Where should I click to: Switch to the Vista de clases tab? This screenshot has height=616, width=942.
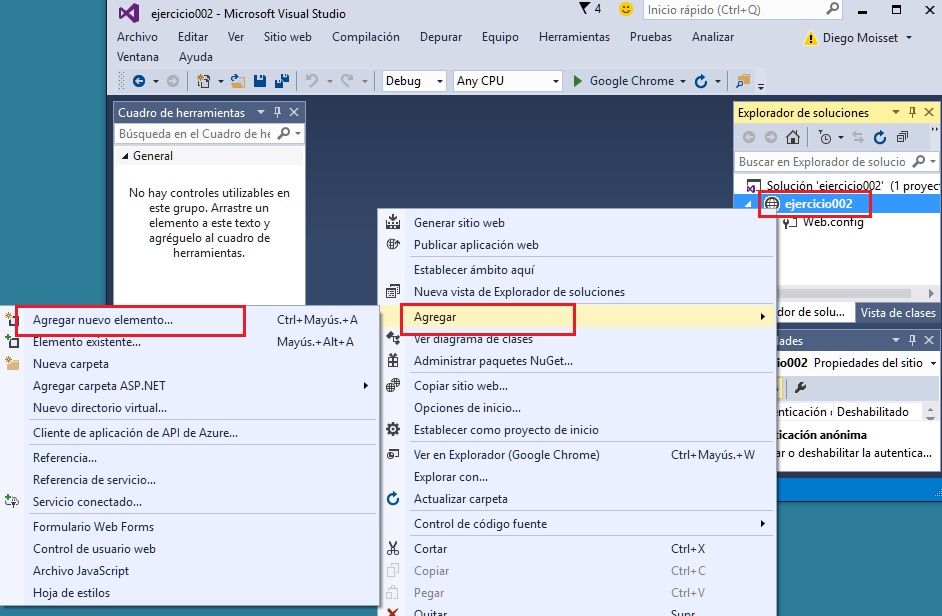point(898,313)
